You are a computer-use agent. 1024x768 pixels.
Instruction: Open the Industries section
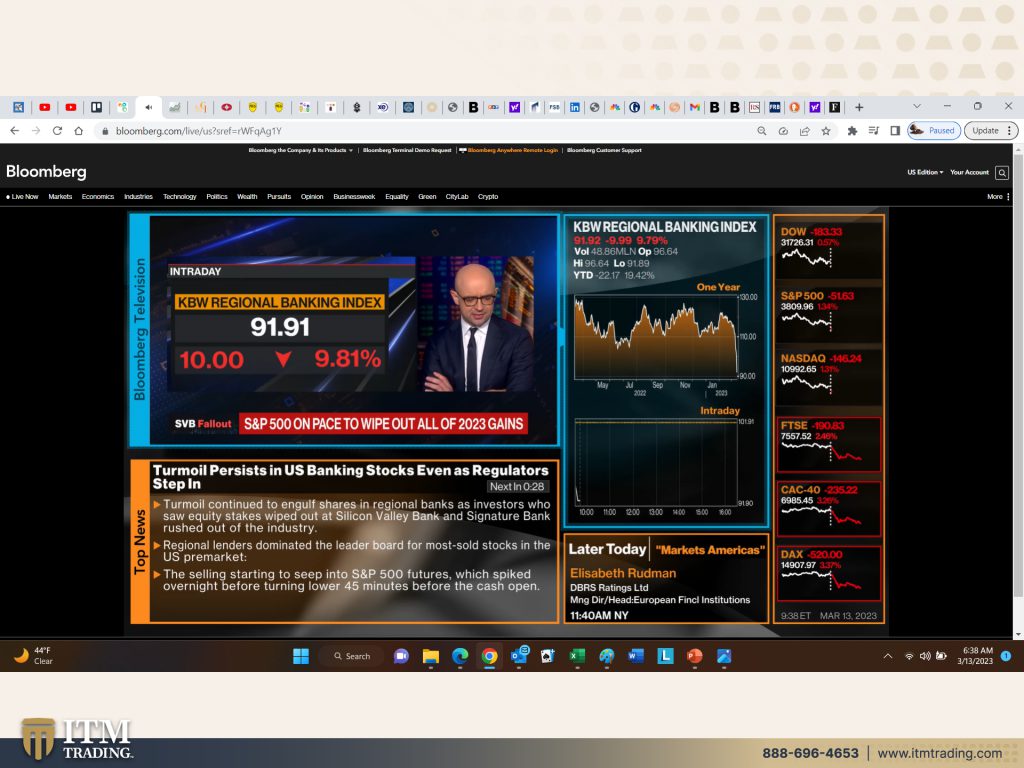(138, 197)
